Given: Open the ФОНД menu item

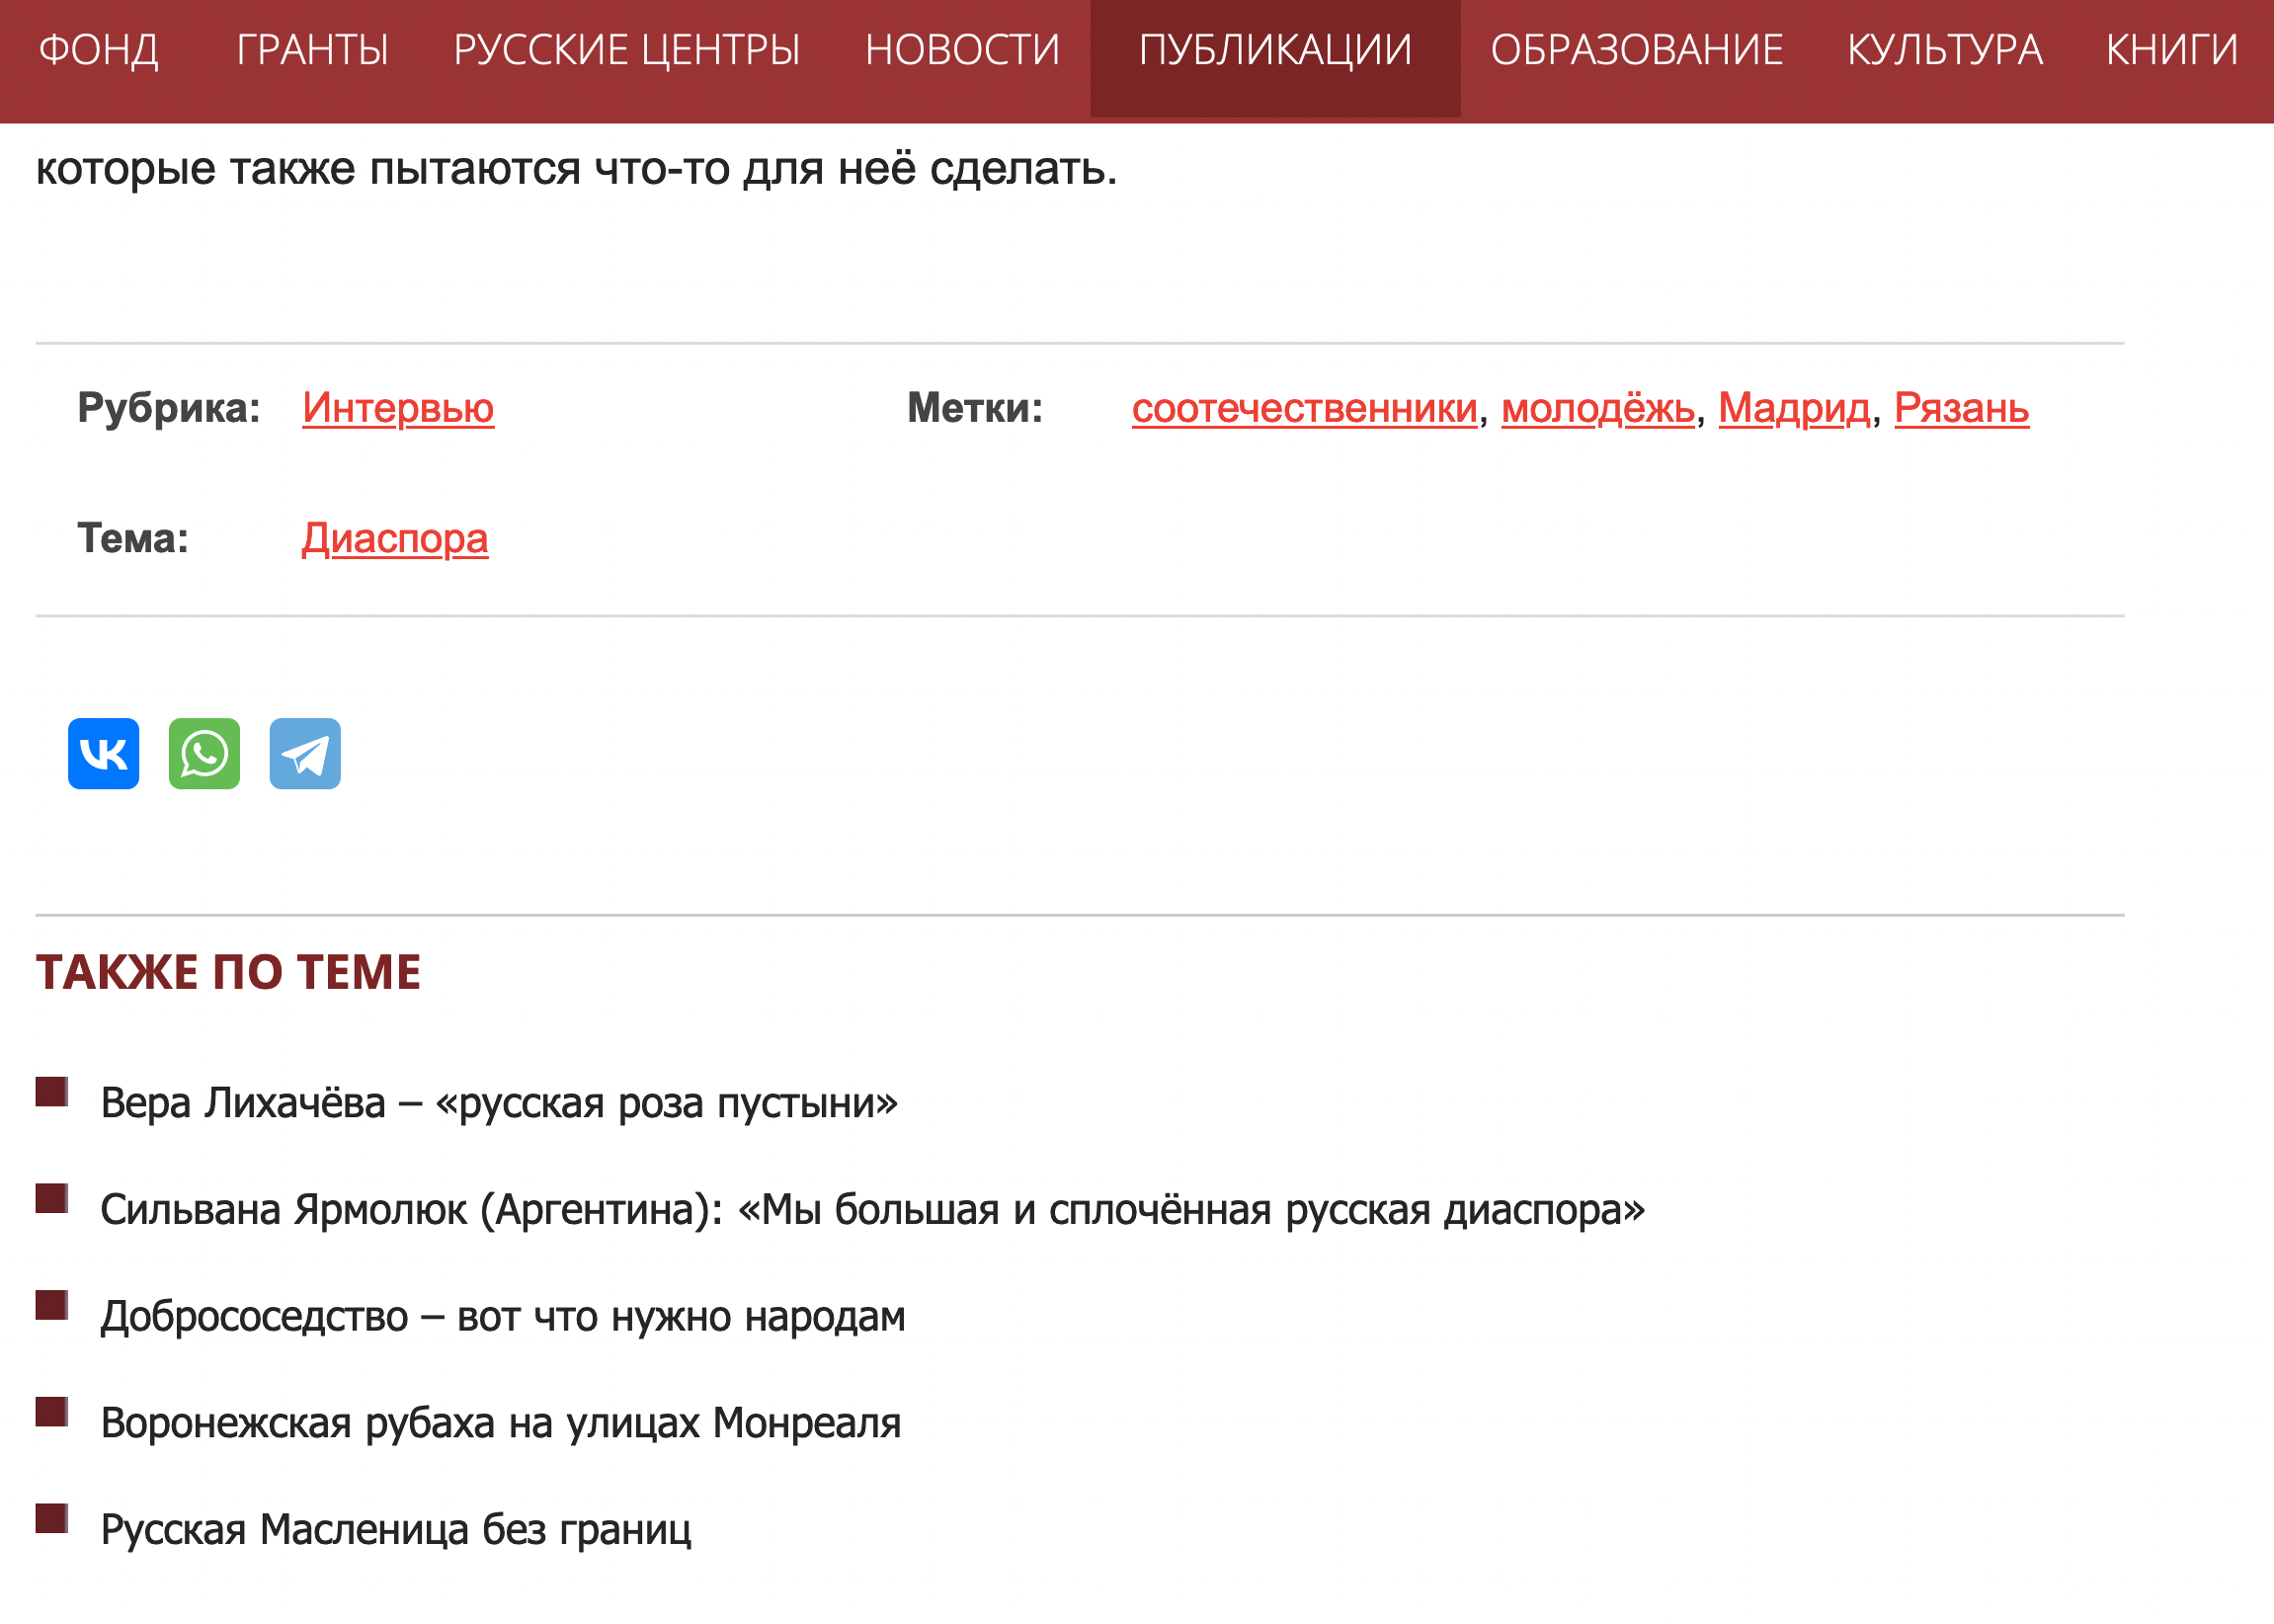Looking at the screenshot, I should click(x=98, y=50).
